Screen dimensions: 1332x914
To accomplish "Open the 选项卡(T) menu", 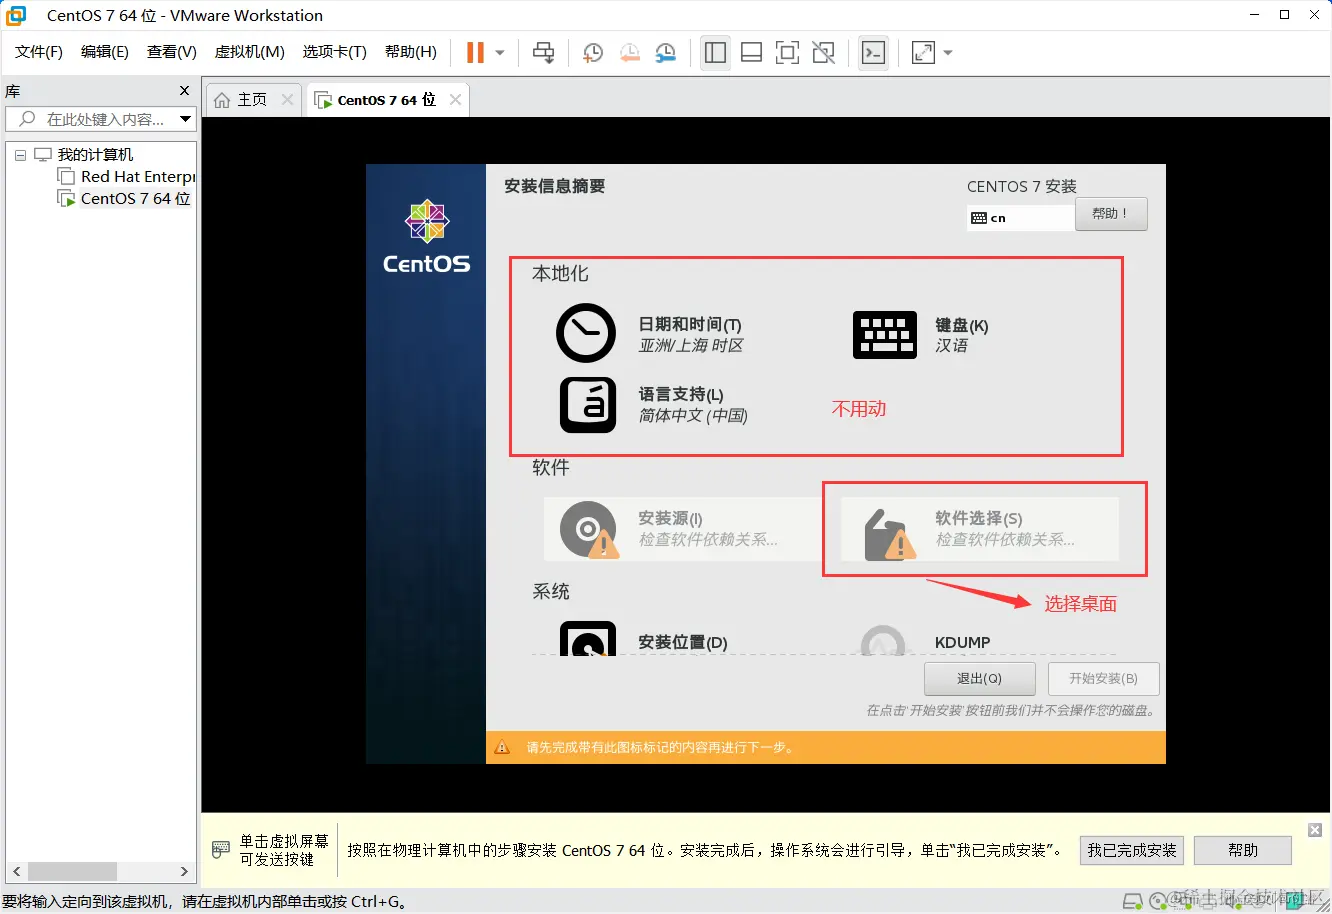I will click(335, 52).
